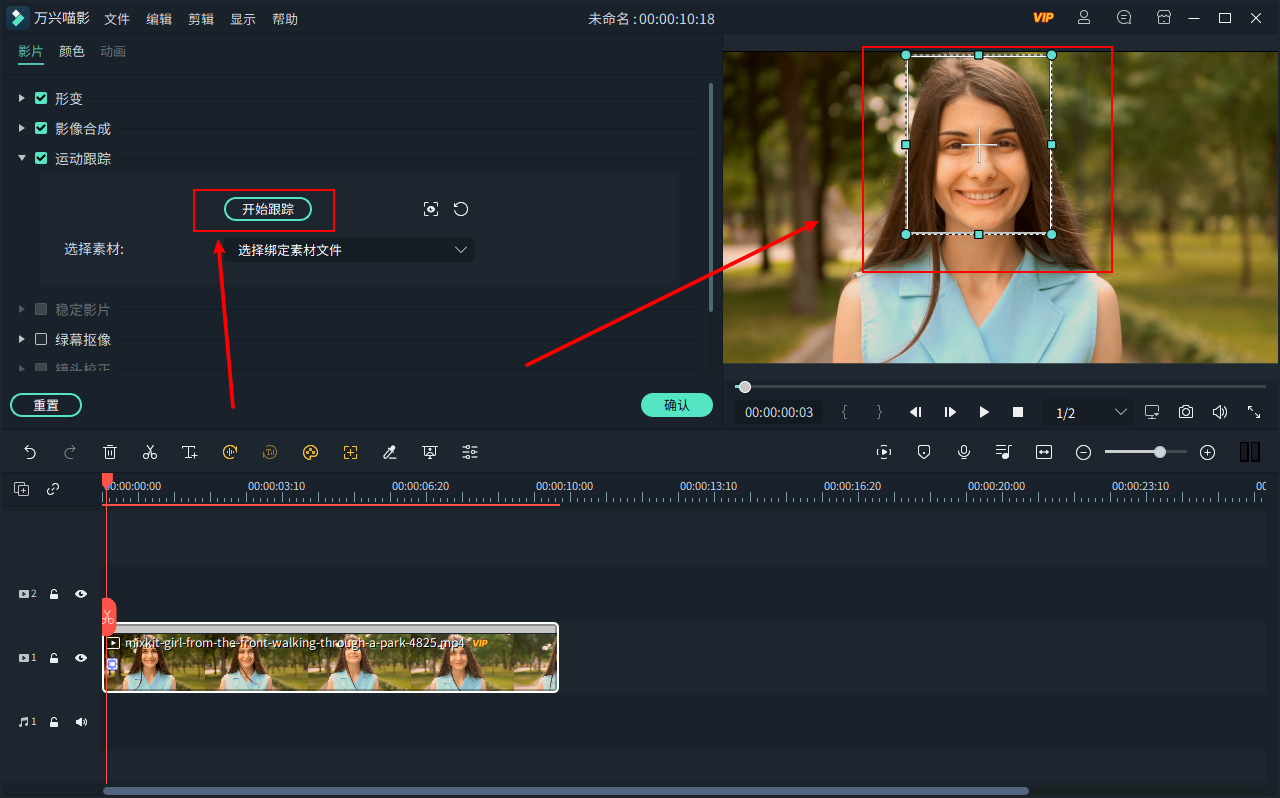This screenshot has width=1280, height=798.
Task: Click the microphone voiceover record icon
Action: 964,452
